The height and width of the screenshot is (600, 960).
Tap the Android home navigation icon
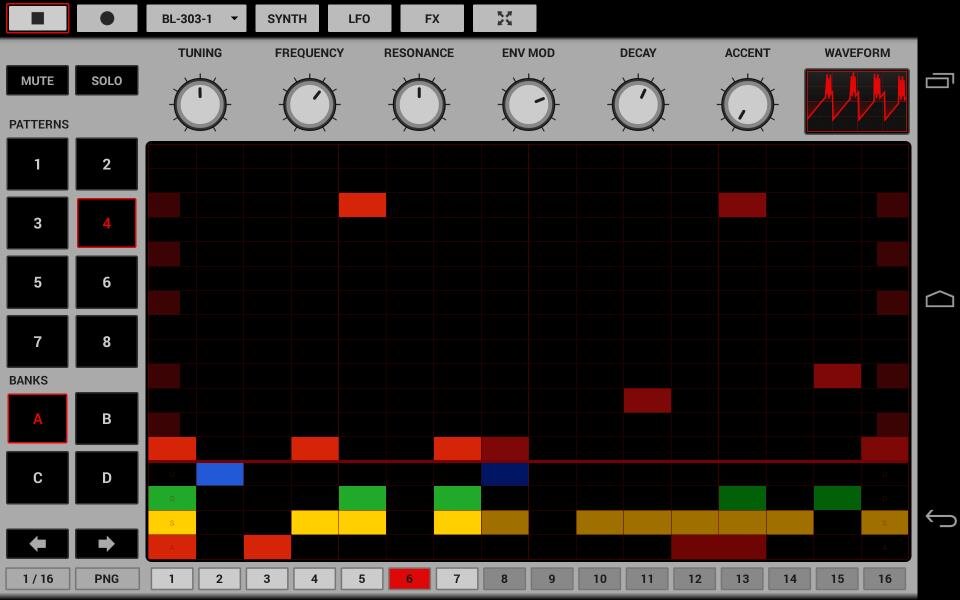coord(940,299)
